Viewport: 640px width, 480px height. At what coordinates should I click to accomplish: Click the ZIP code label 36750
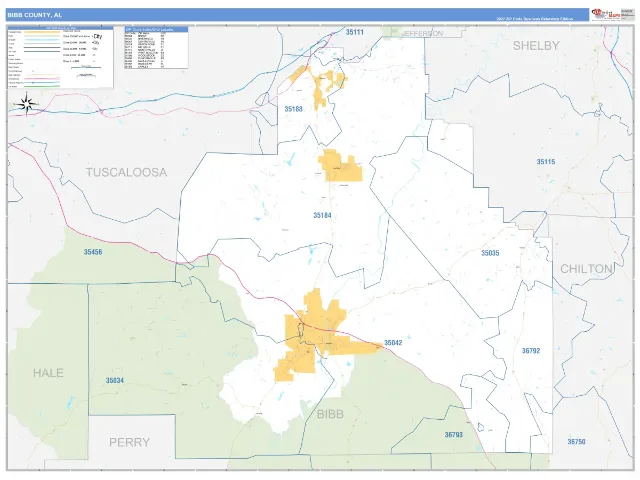(x=576, y=442)
